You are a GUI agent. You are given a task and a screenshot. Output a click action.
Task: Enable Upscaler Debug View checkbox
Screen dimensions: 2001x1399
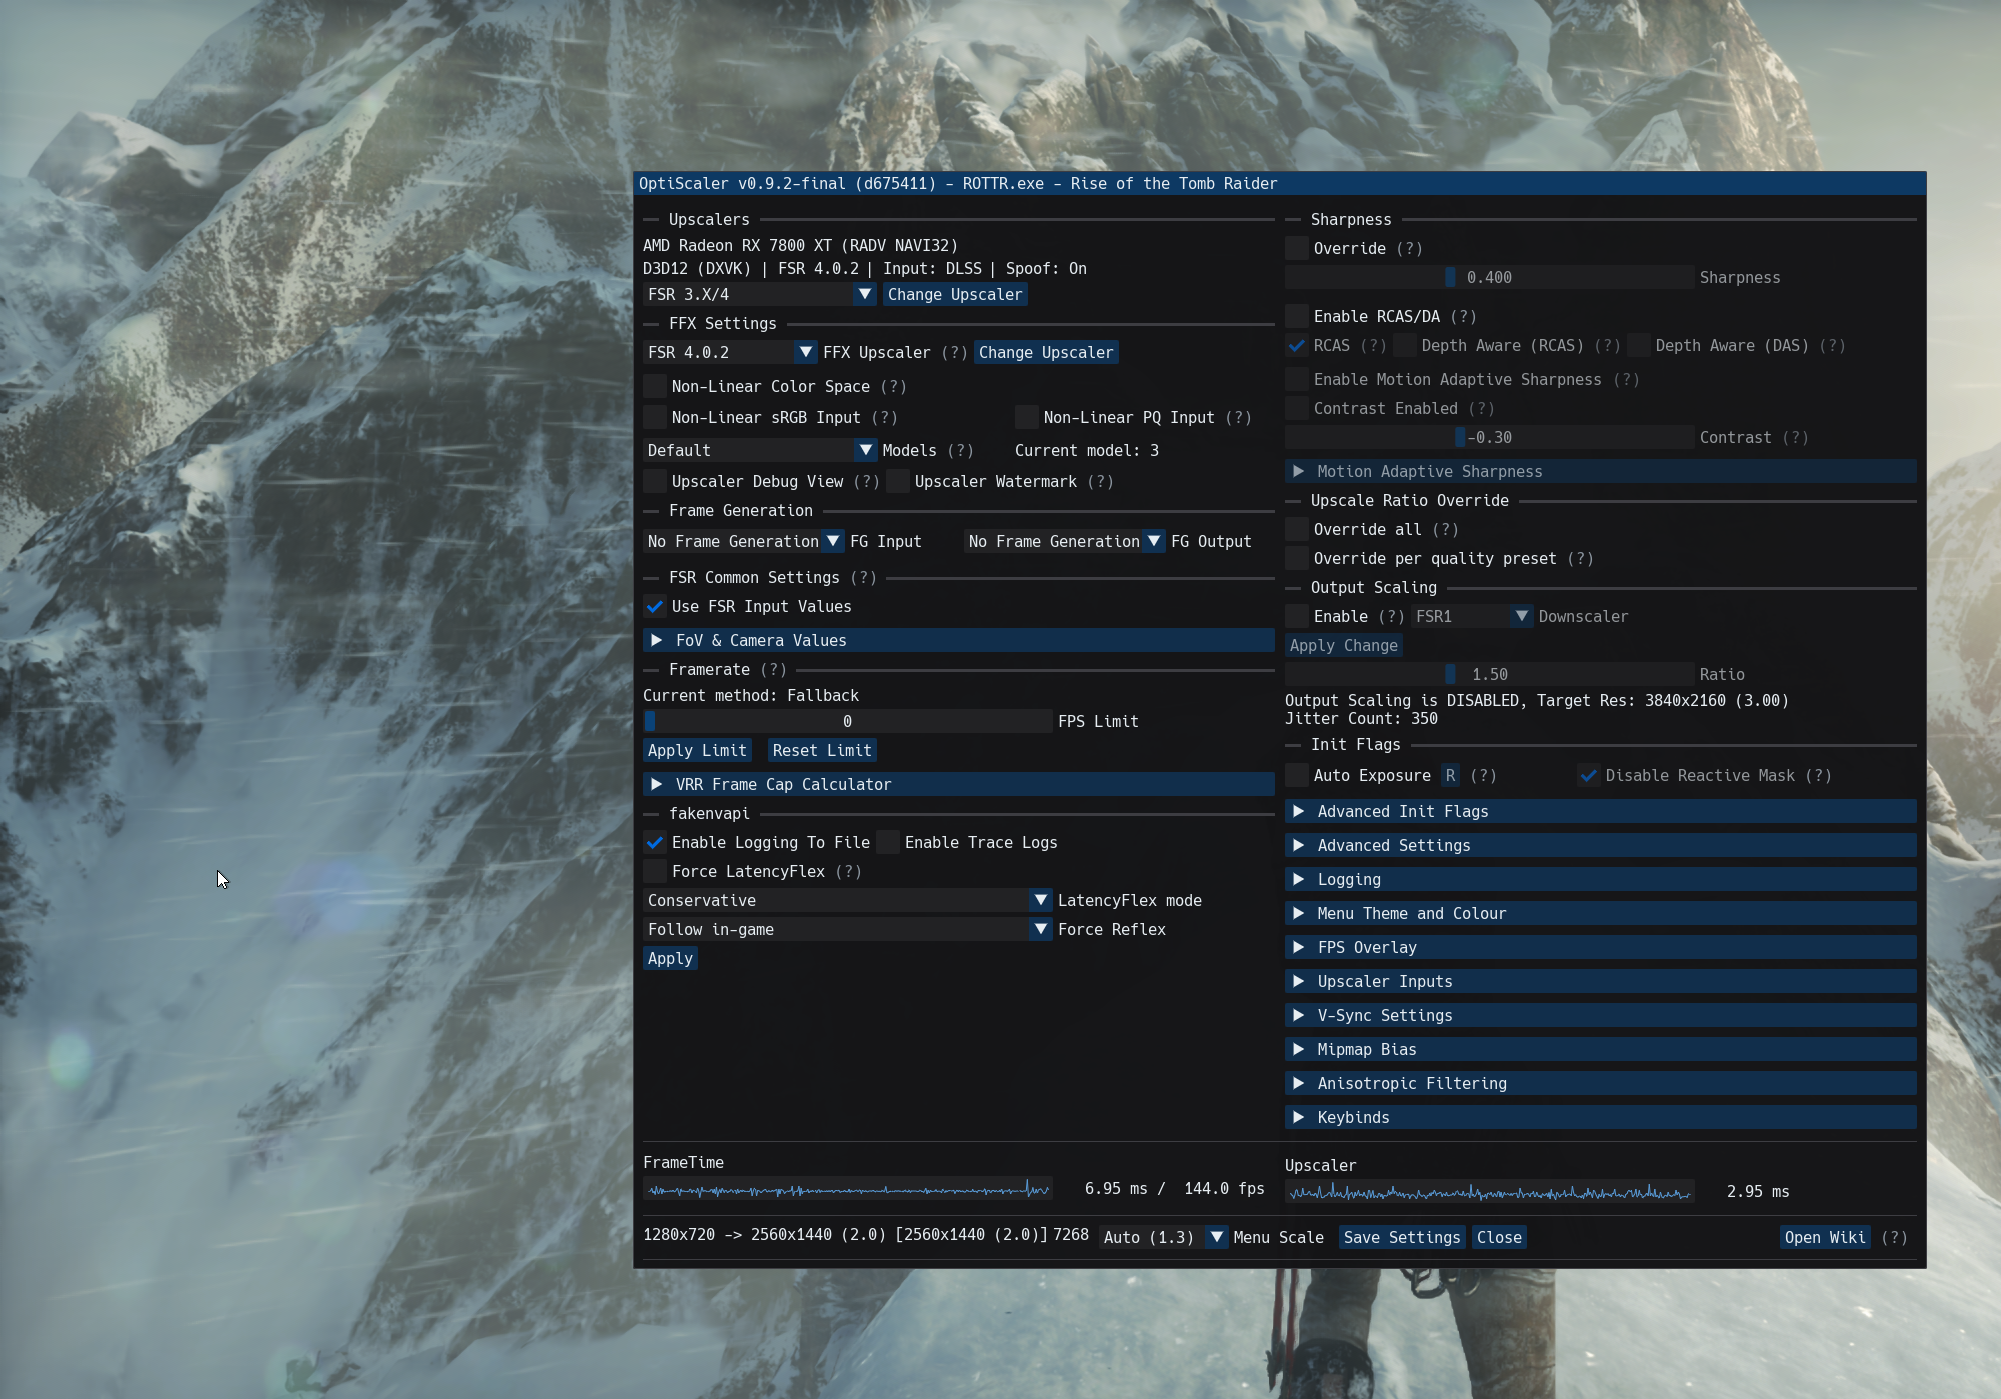pos(655,481)
